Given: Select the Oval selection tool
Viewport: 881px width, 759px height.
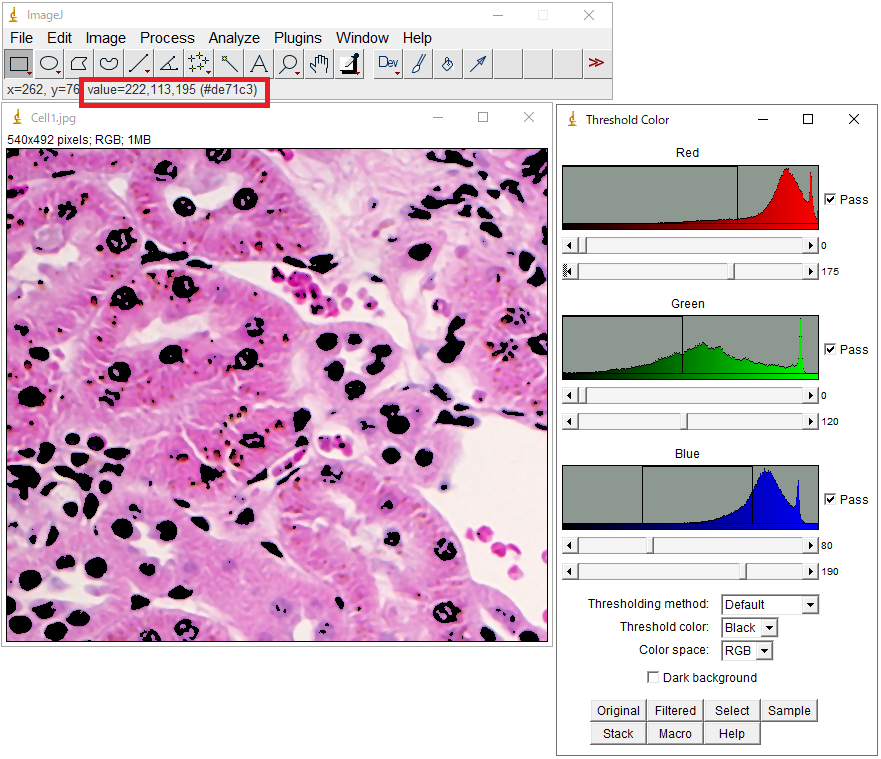Looking at the screenshot, I should pyautogui.click(x=49, y=64).
